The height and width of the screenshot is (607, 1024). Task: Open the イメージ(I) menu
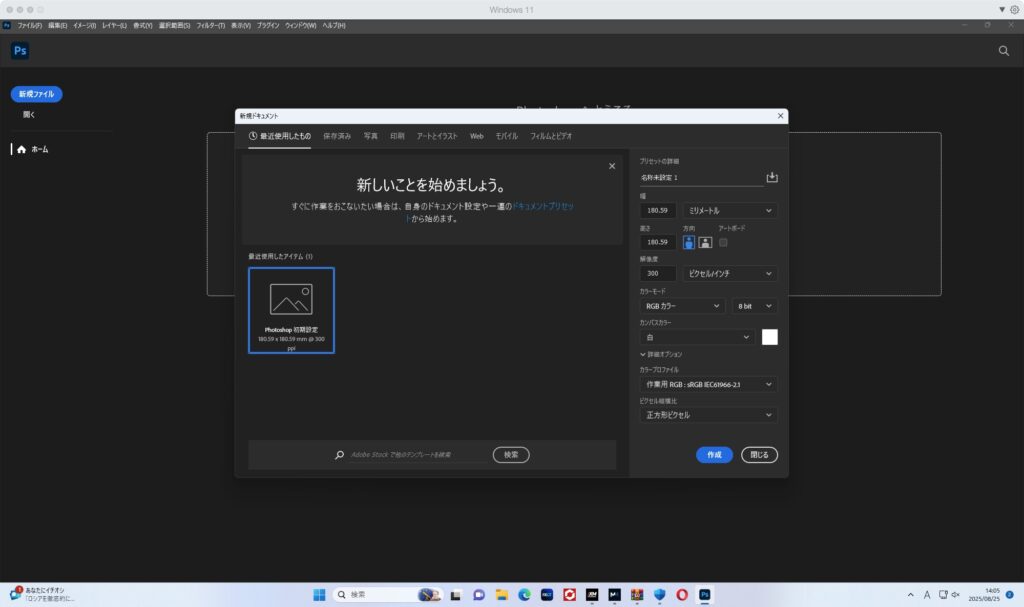84,25
